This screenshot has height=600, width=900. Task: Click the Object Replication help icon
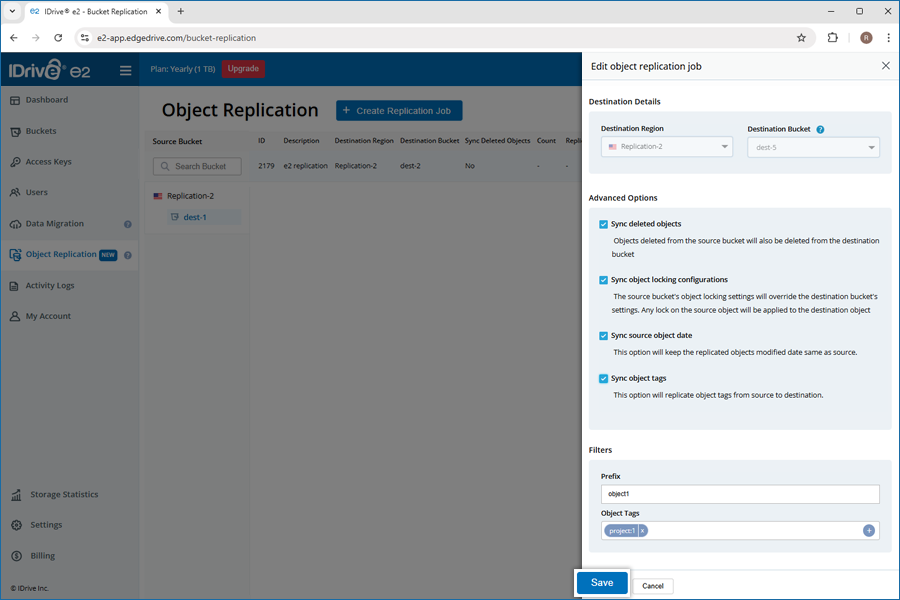click(127, 255)
